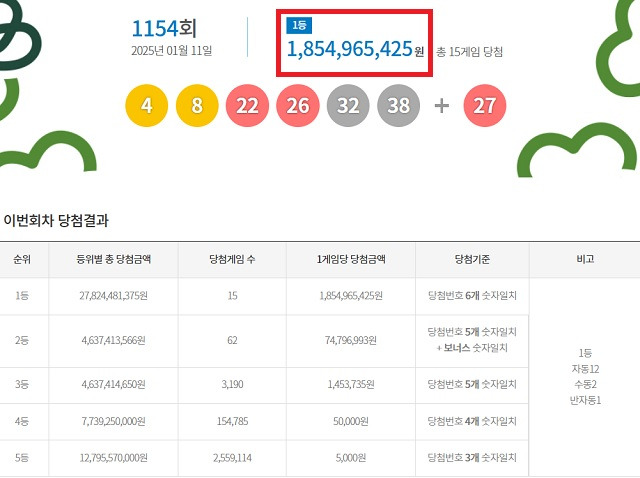Click the total amount 27,824,481,375원
This screenshot has height=478, width=640.
(113, 296)
